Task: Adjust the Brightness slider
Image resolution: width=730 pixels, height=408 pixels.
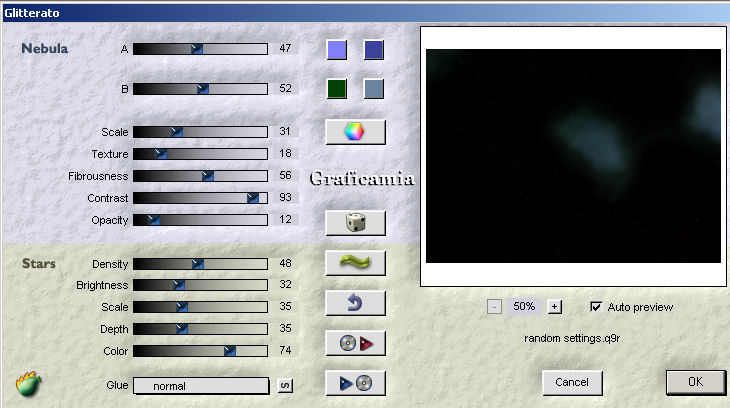Action: coord(200,285)
